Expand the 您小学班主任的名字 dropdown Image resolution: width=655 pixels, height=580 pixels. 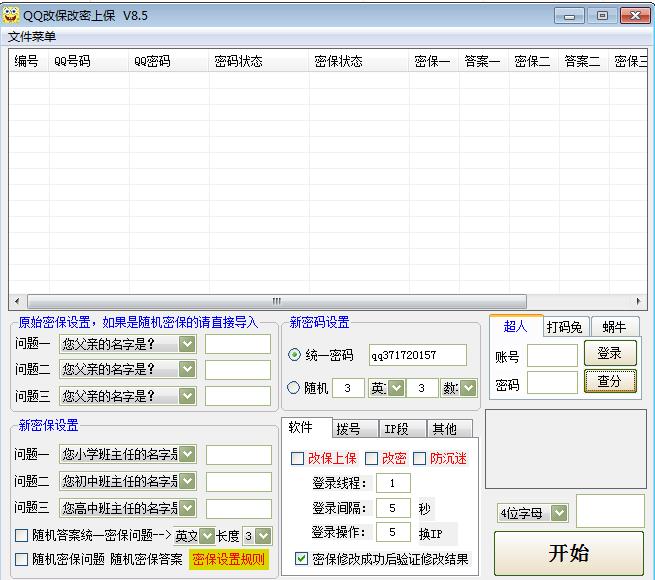[187, 455]
